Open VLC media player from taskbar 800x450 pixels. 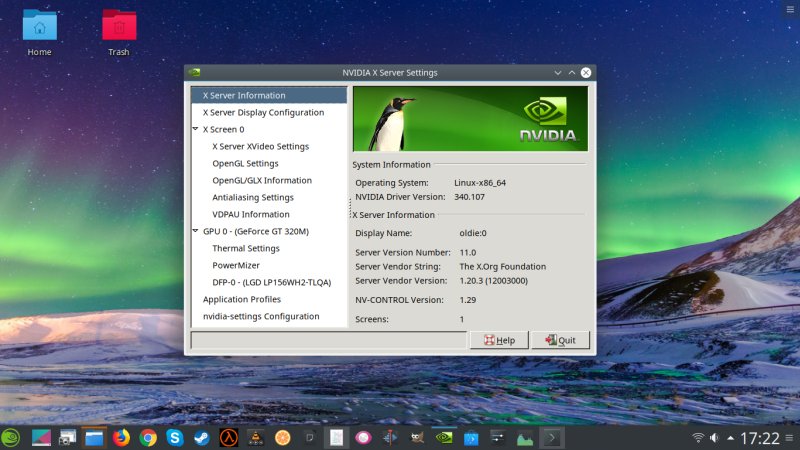click(256, 438)
